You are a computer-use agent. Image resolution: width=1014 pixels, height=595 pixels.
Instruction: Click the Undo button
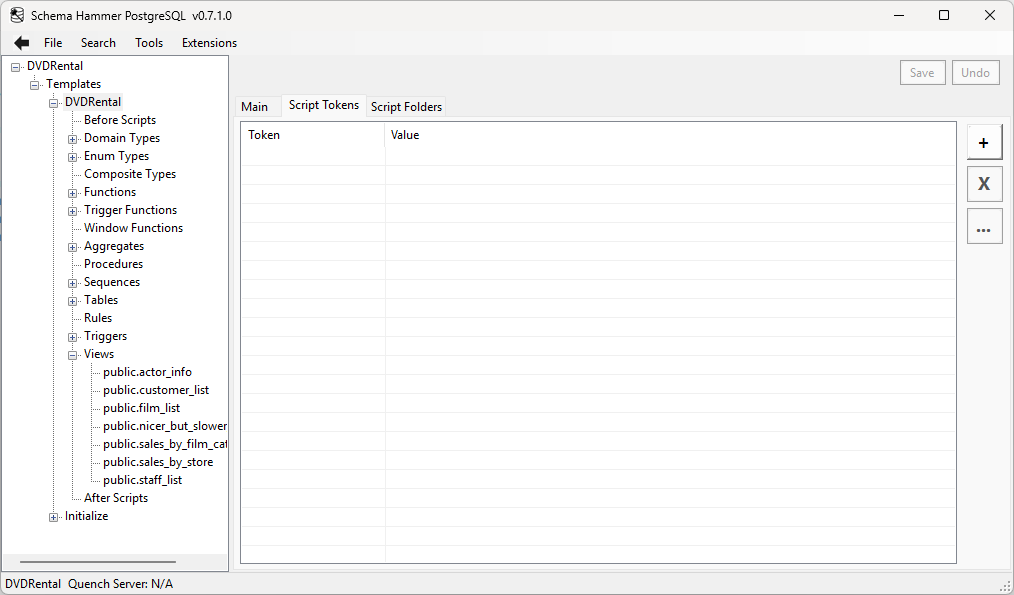975,72
